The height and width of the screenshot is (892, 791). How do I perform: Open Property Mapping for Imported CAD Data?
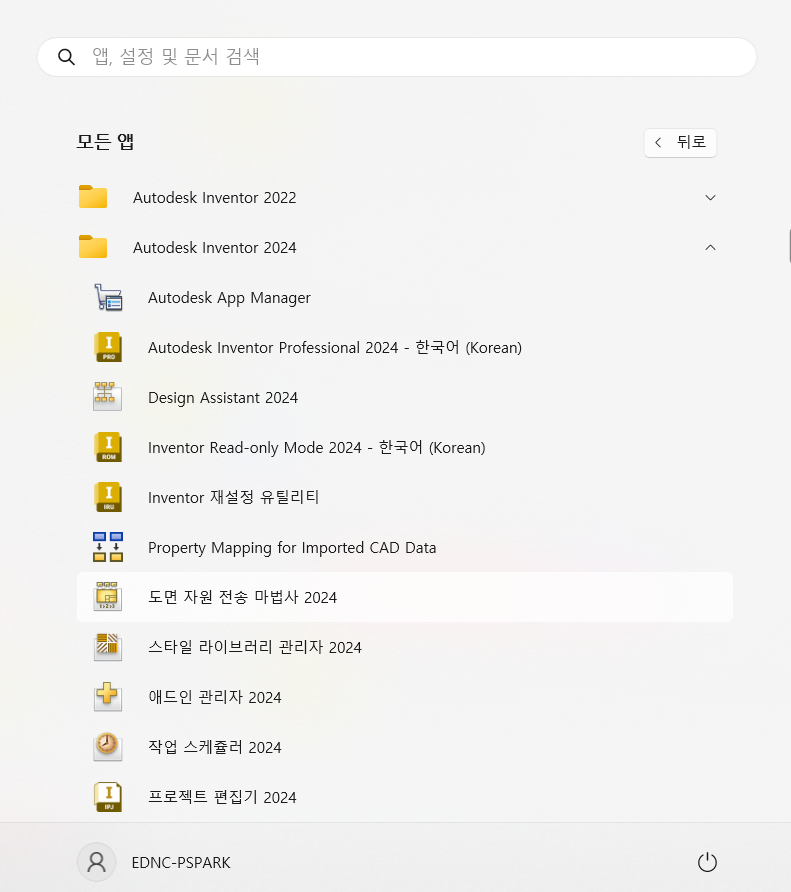point(405,547)
